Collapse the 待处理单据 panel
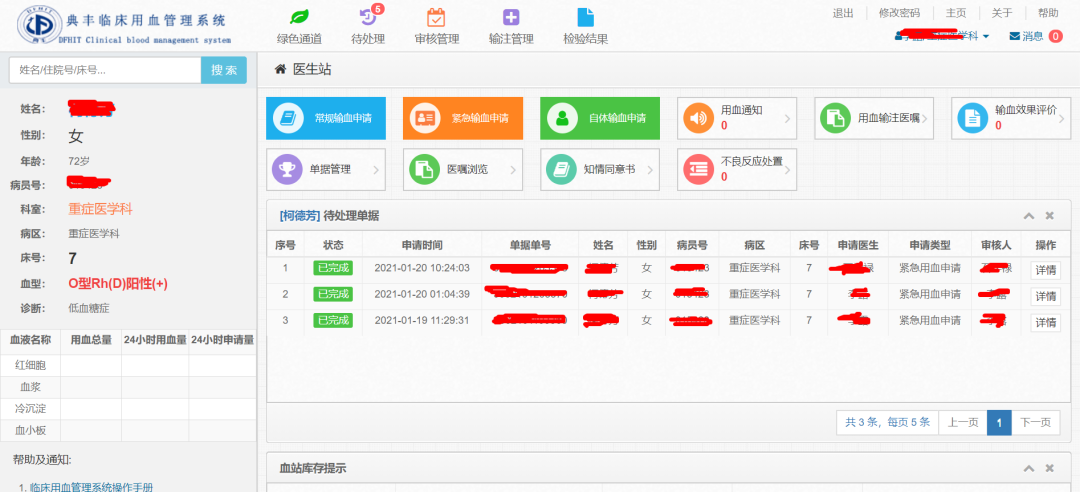Viewport: 1080px width, 492px height. 1028,216
